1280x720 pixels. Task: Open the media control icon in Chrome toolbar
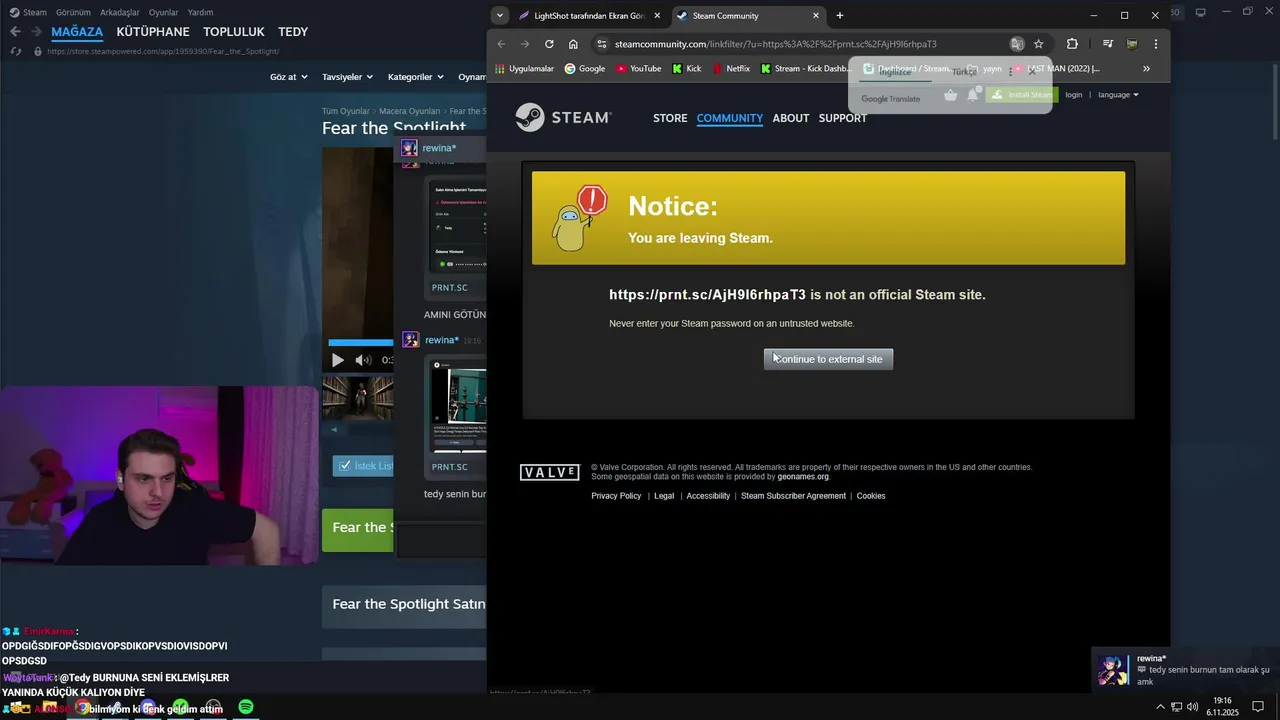pos(1108,44)
